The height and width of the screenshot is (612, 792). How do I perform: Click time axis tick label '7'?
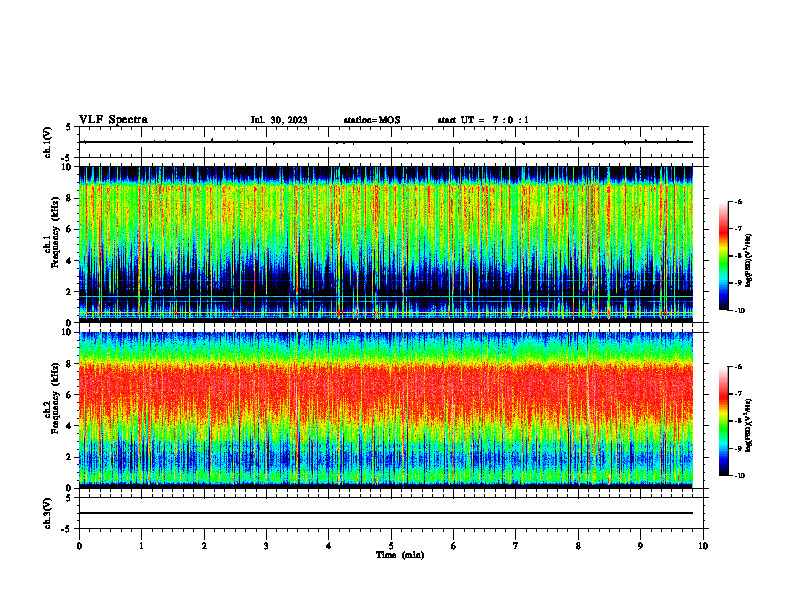coord(516,546)
